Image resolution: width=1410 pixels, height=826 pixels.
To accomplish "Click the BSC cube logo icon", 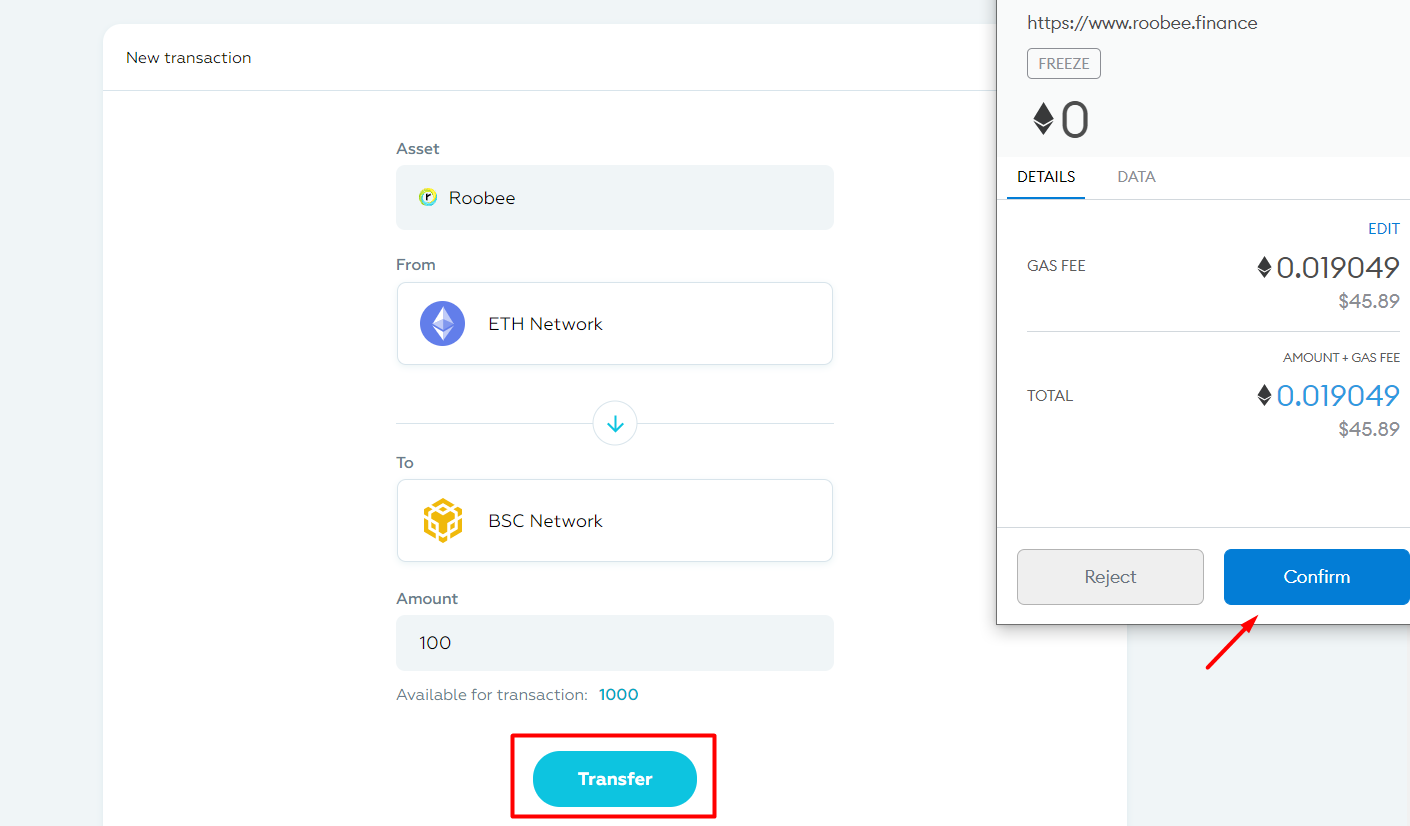I will tap(442, 521).
